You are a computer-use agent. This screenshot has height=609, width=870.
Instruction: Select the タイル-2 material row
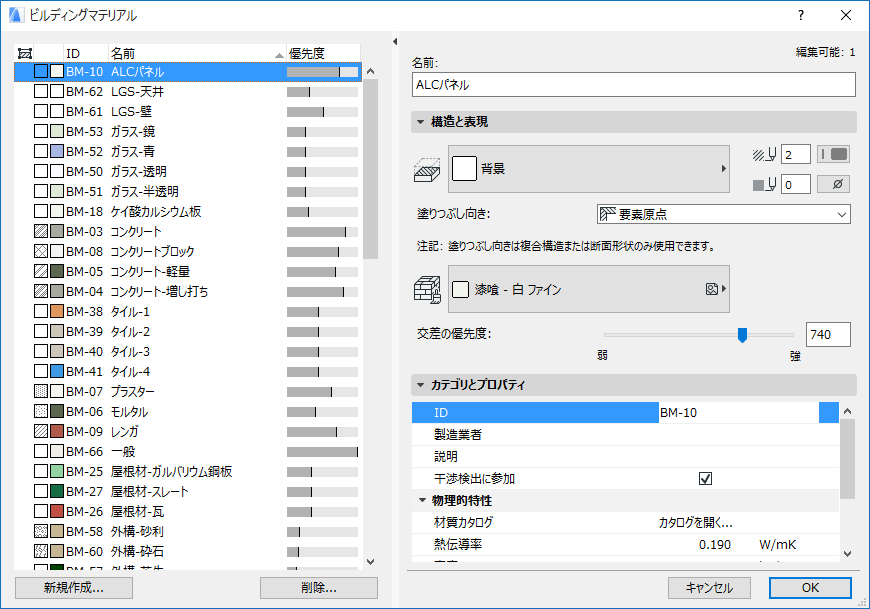[x=188, y=332]
